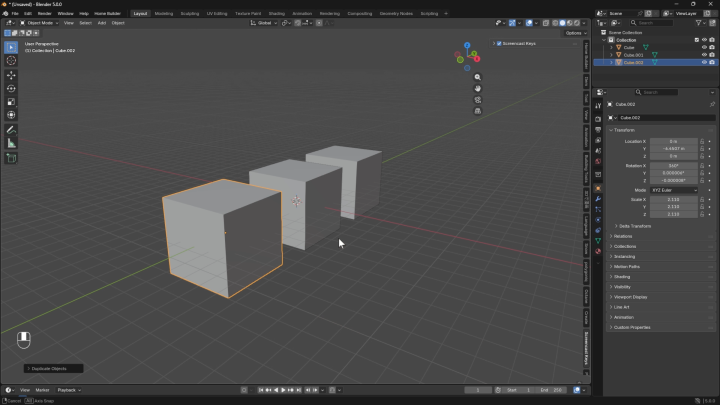Select the Move tool in toolbar
This screenshot has height=405, width=720.
click(11, 75)
